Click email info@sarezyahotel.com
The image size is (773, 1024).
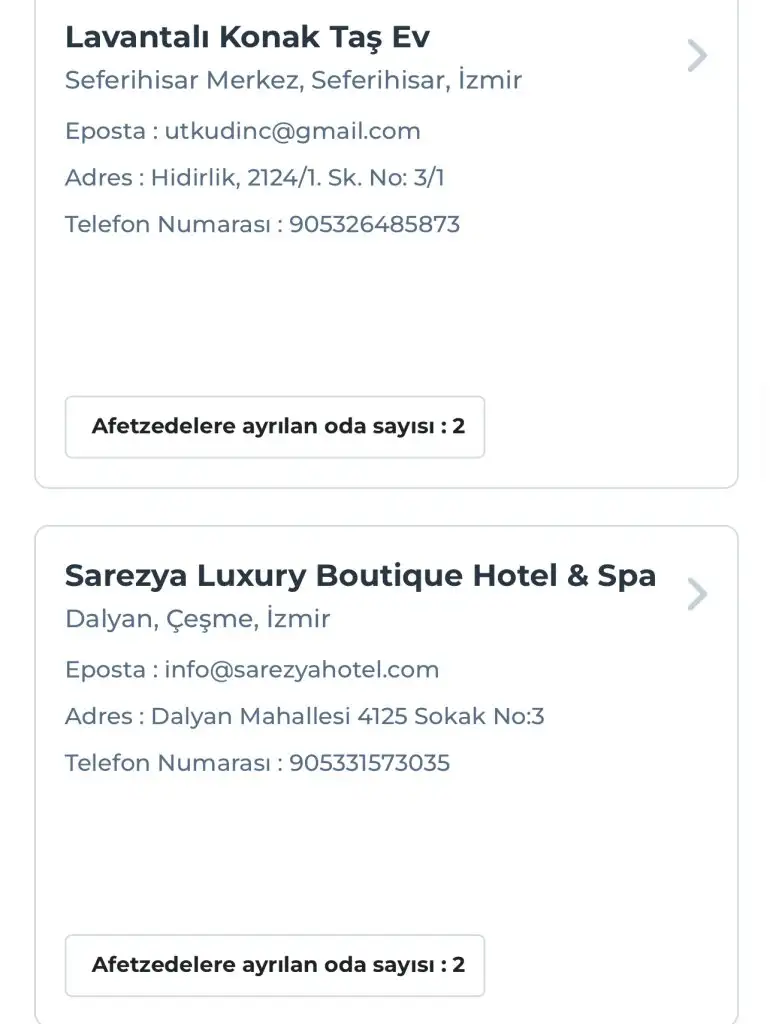301,670
